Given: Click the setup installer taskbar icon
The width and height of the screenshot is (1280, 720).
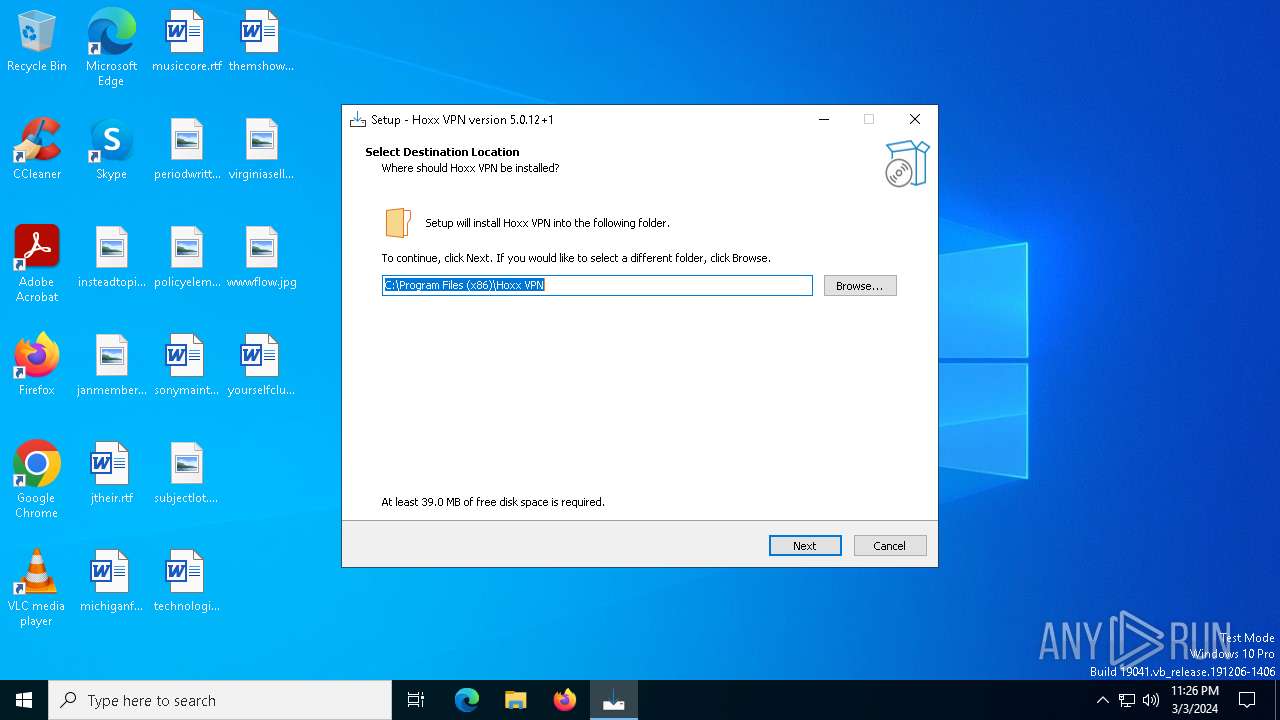Looking at the screenshot, I should click(614, 700).
